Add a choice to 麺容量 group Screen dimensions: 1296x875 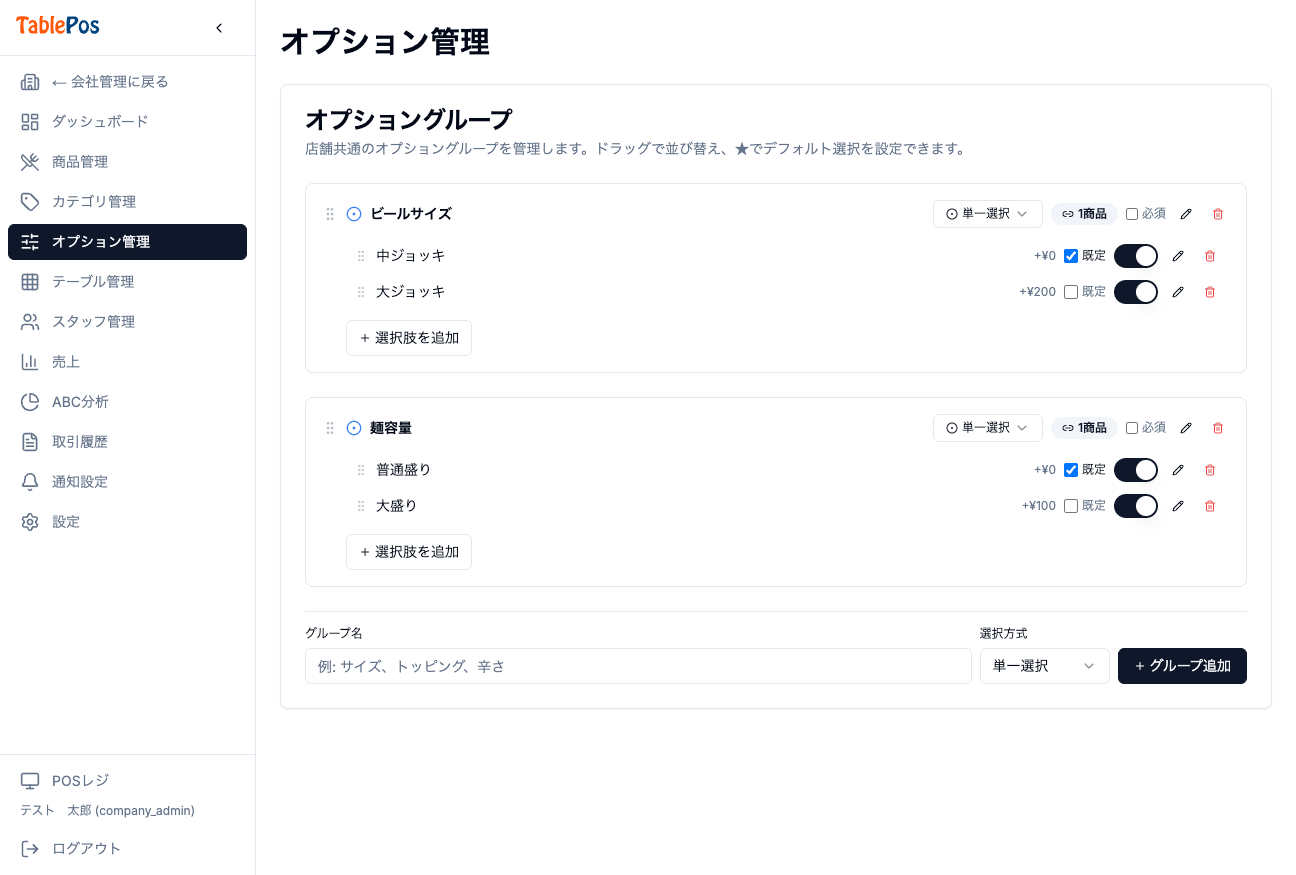pyautogui.click(x=409, y=552)
